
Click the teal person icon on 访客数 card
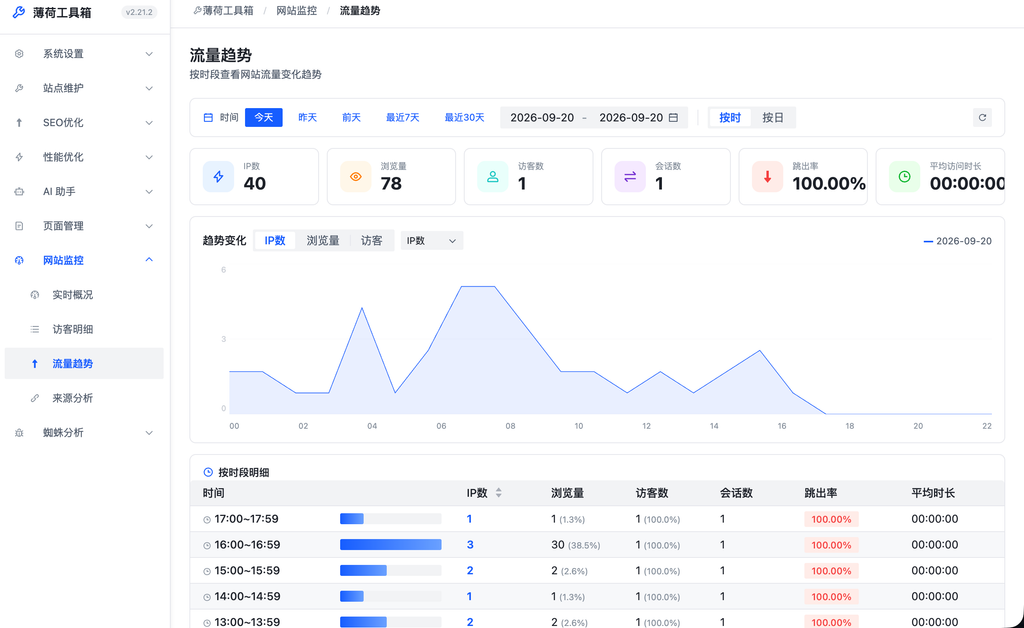(492, 176)
